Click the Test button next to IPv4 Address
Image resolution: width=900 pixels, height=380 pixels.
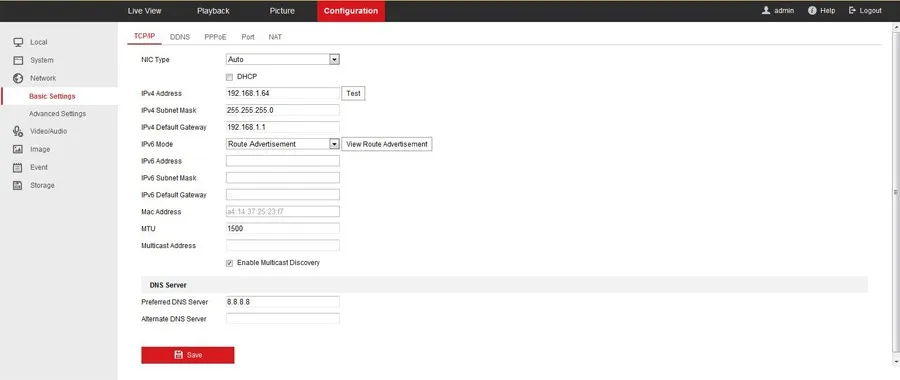[x=354, y=93]
